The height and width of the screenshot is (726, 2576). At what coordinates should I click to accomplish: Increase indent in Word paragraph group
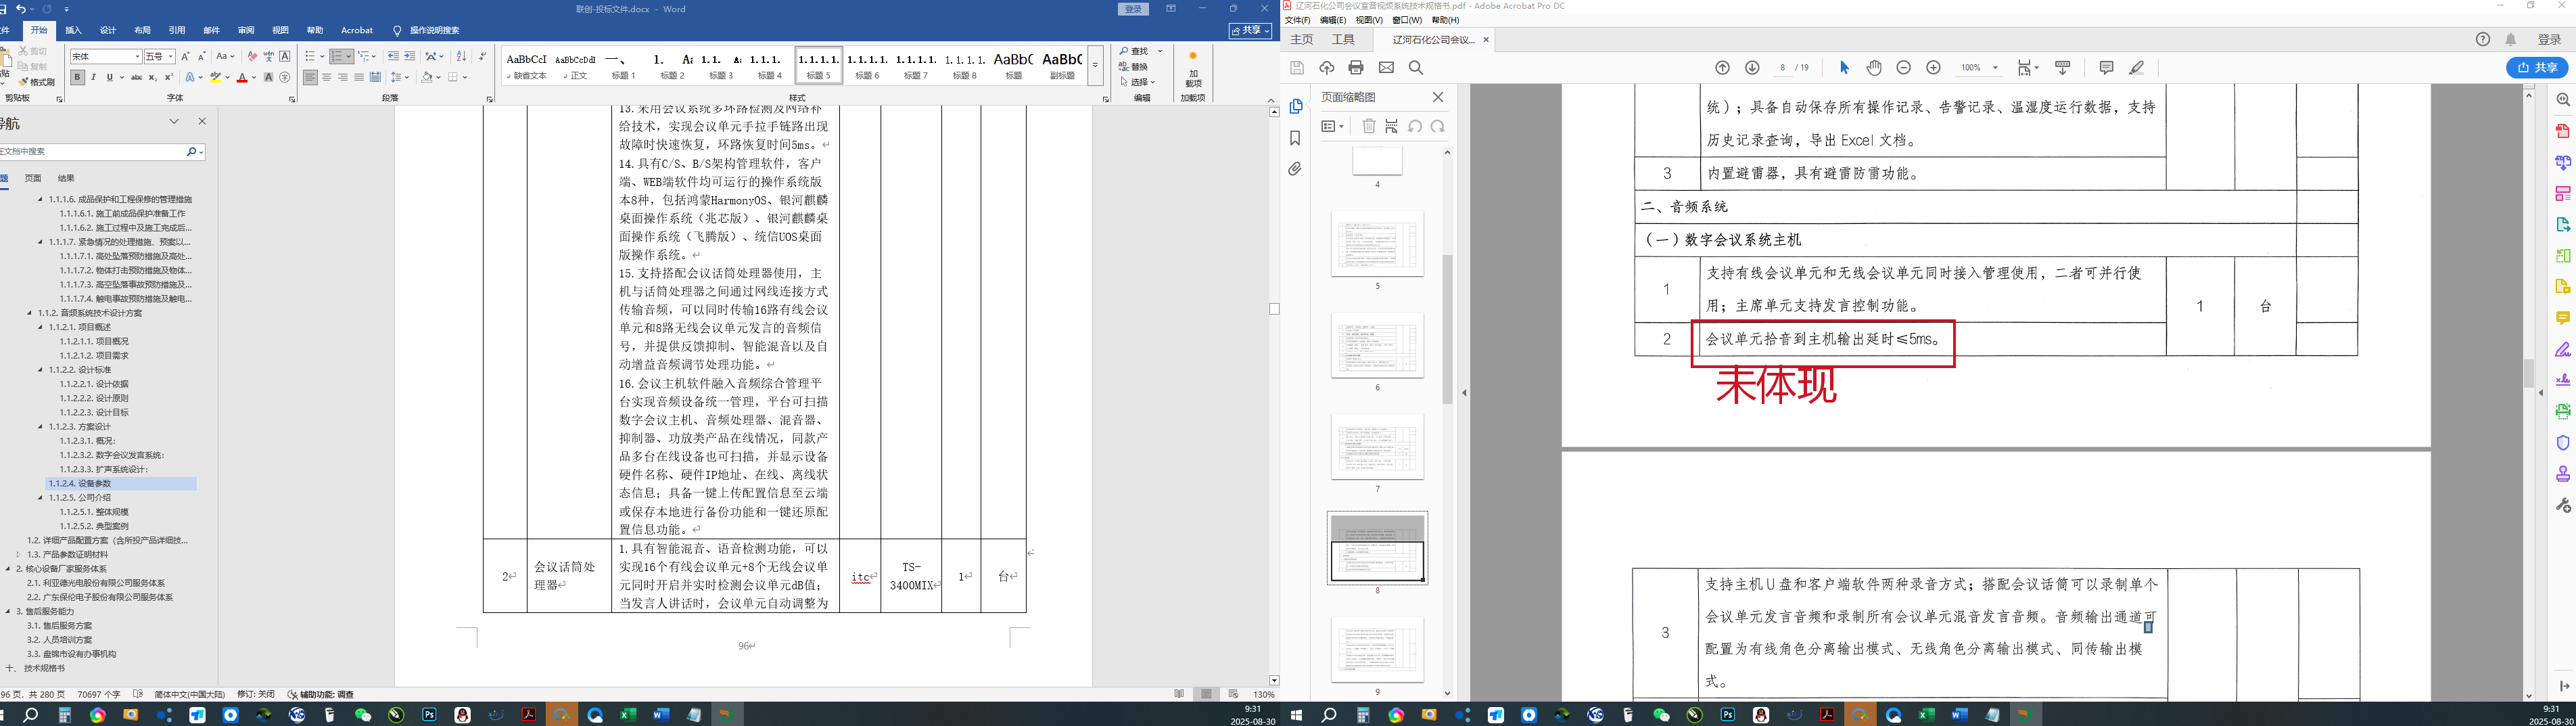click(409, 56)
